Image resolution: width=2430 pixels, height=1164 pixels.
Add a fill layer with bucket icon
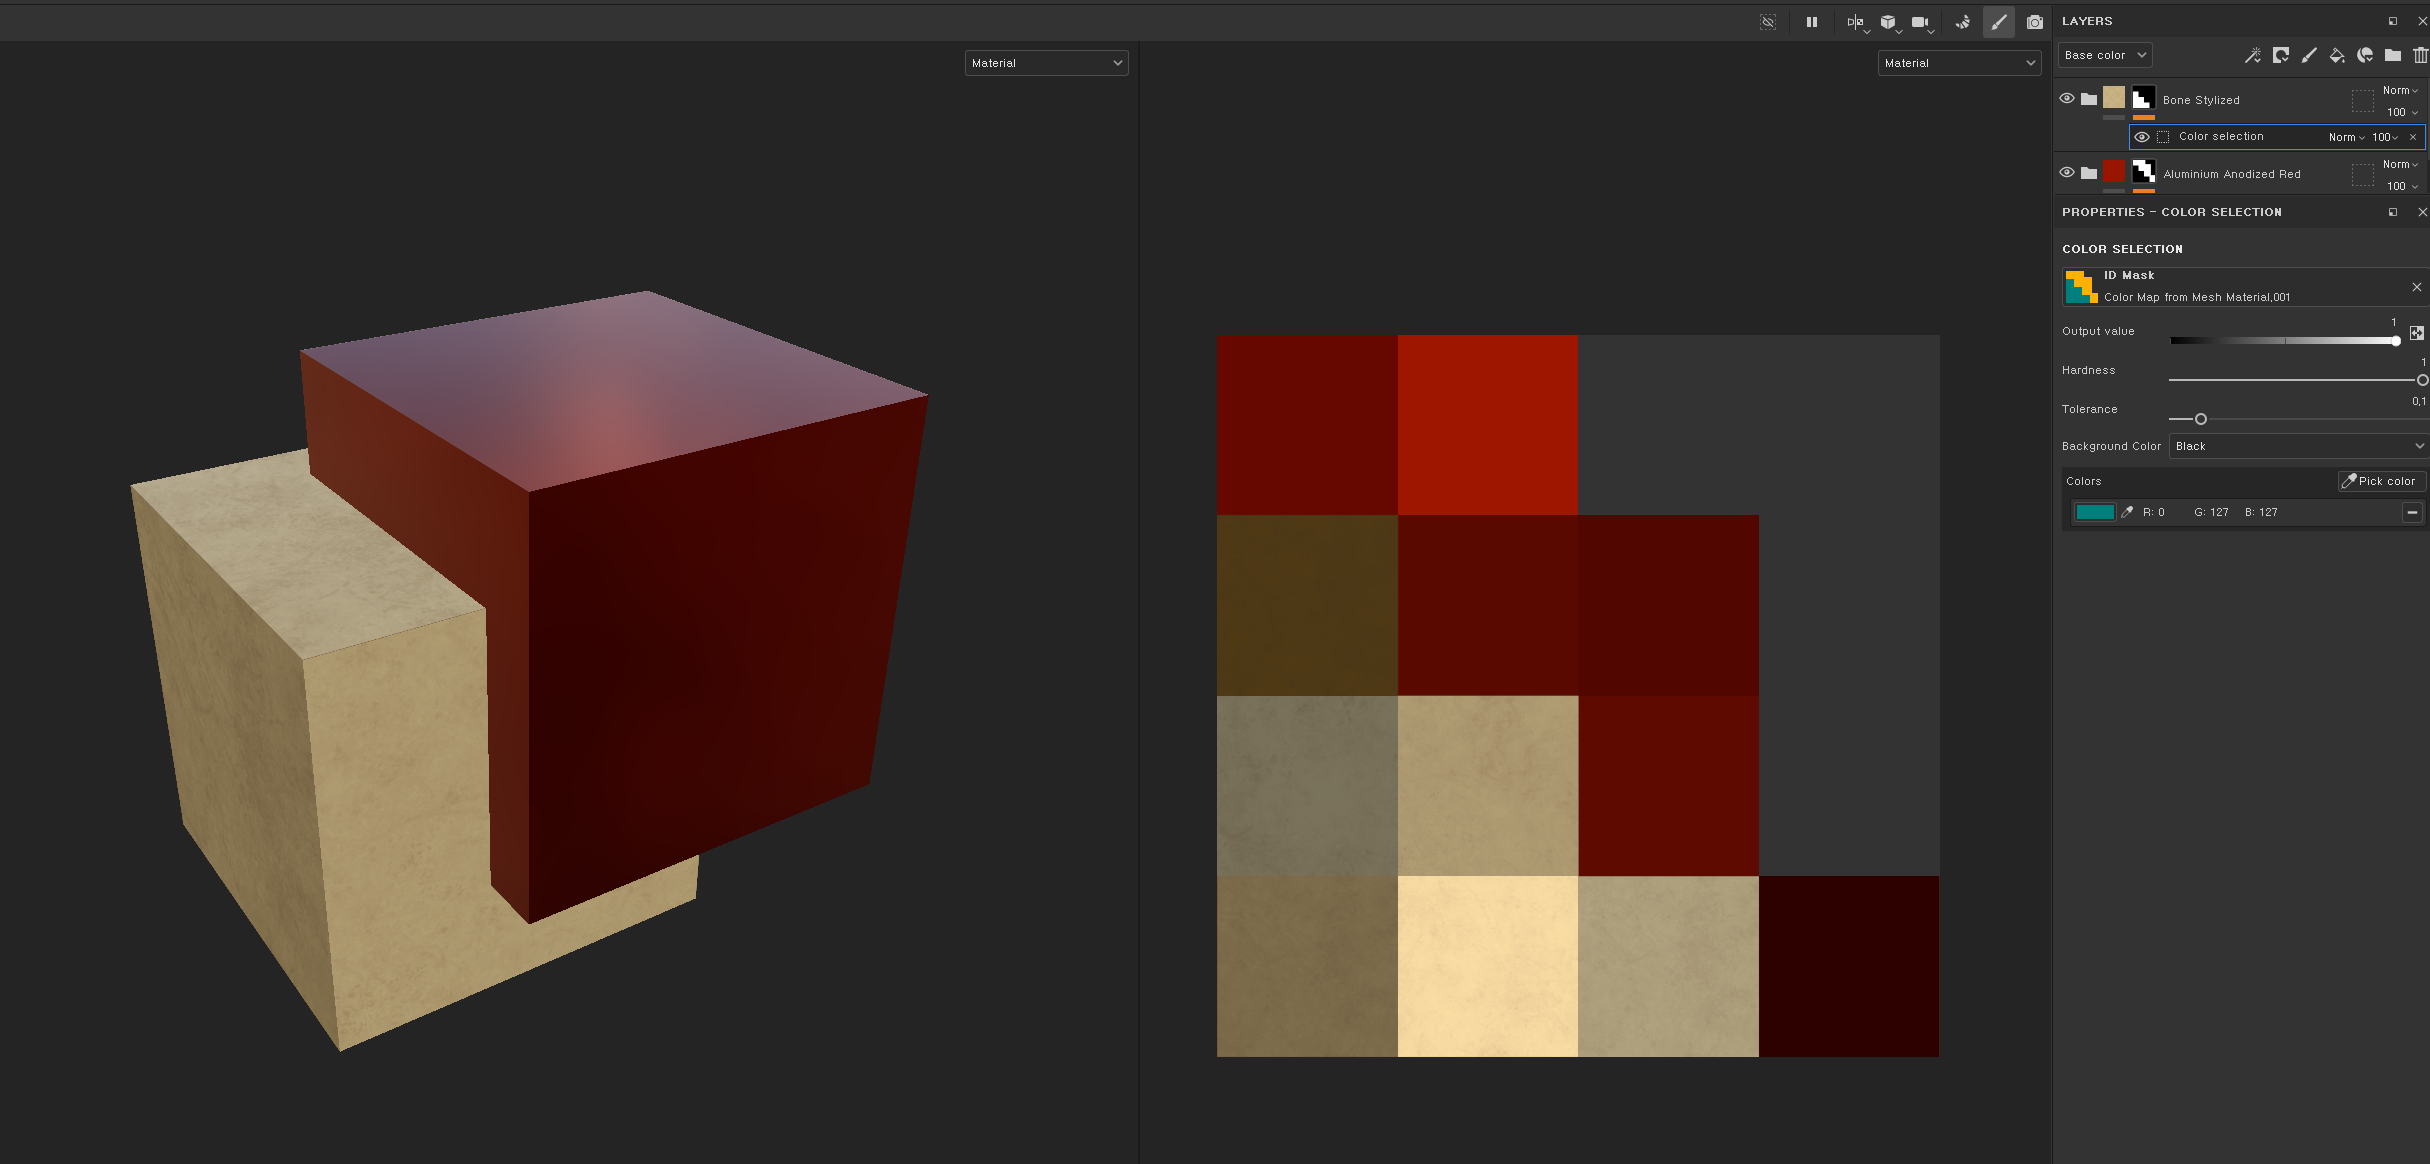pyautogui.click(x=2336, y=55)
